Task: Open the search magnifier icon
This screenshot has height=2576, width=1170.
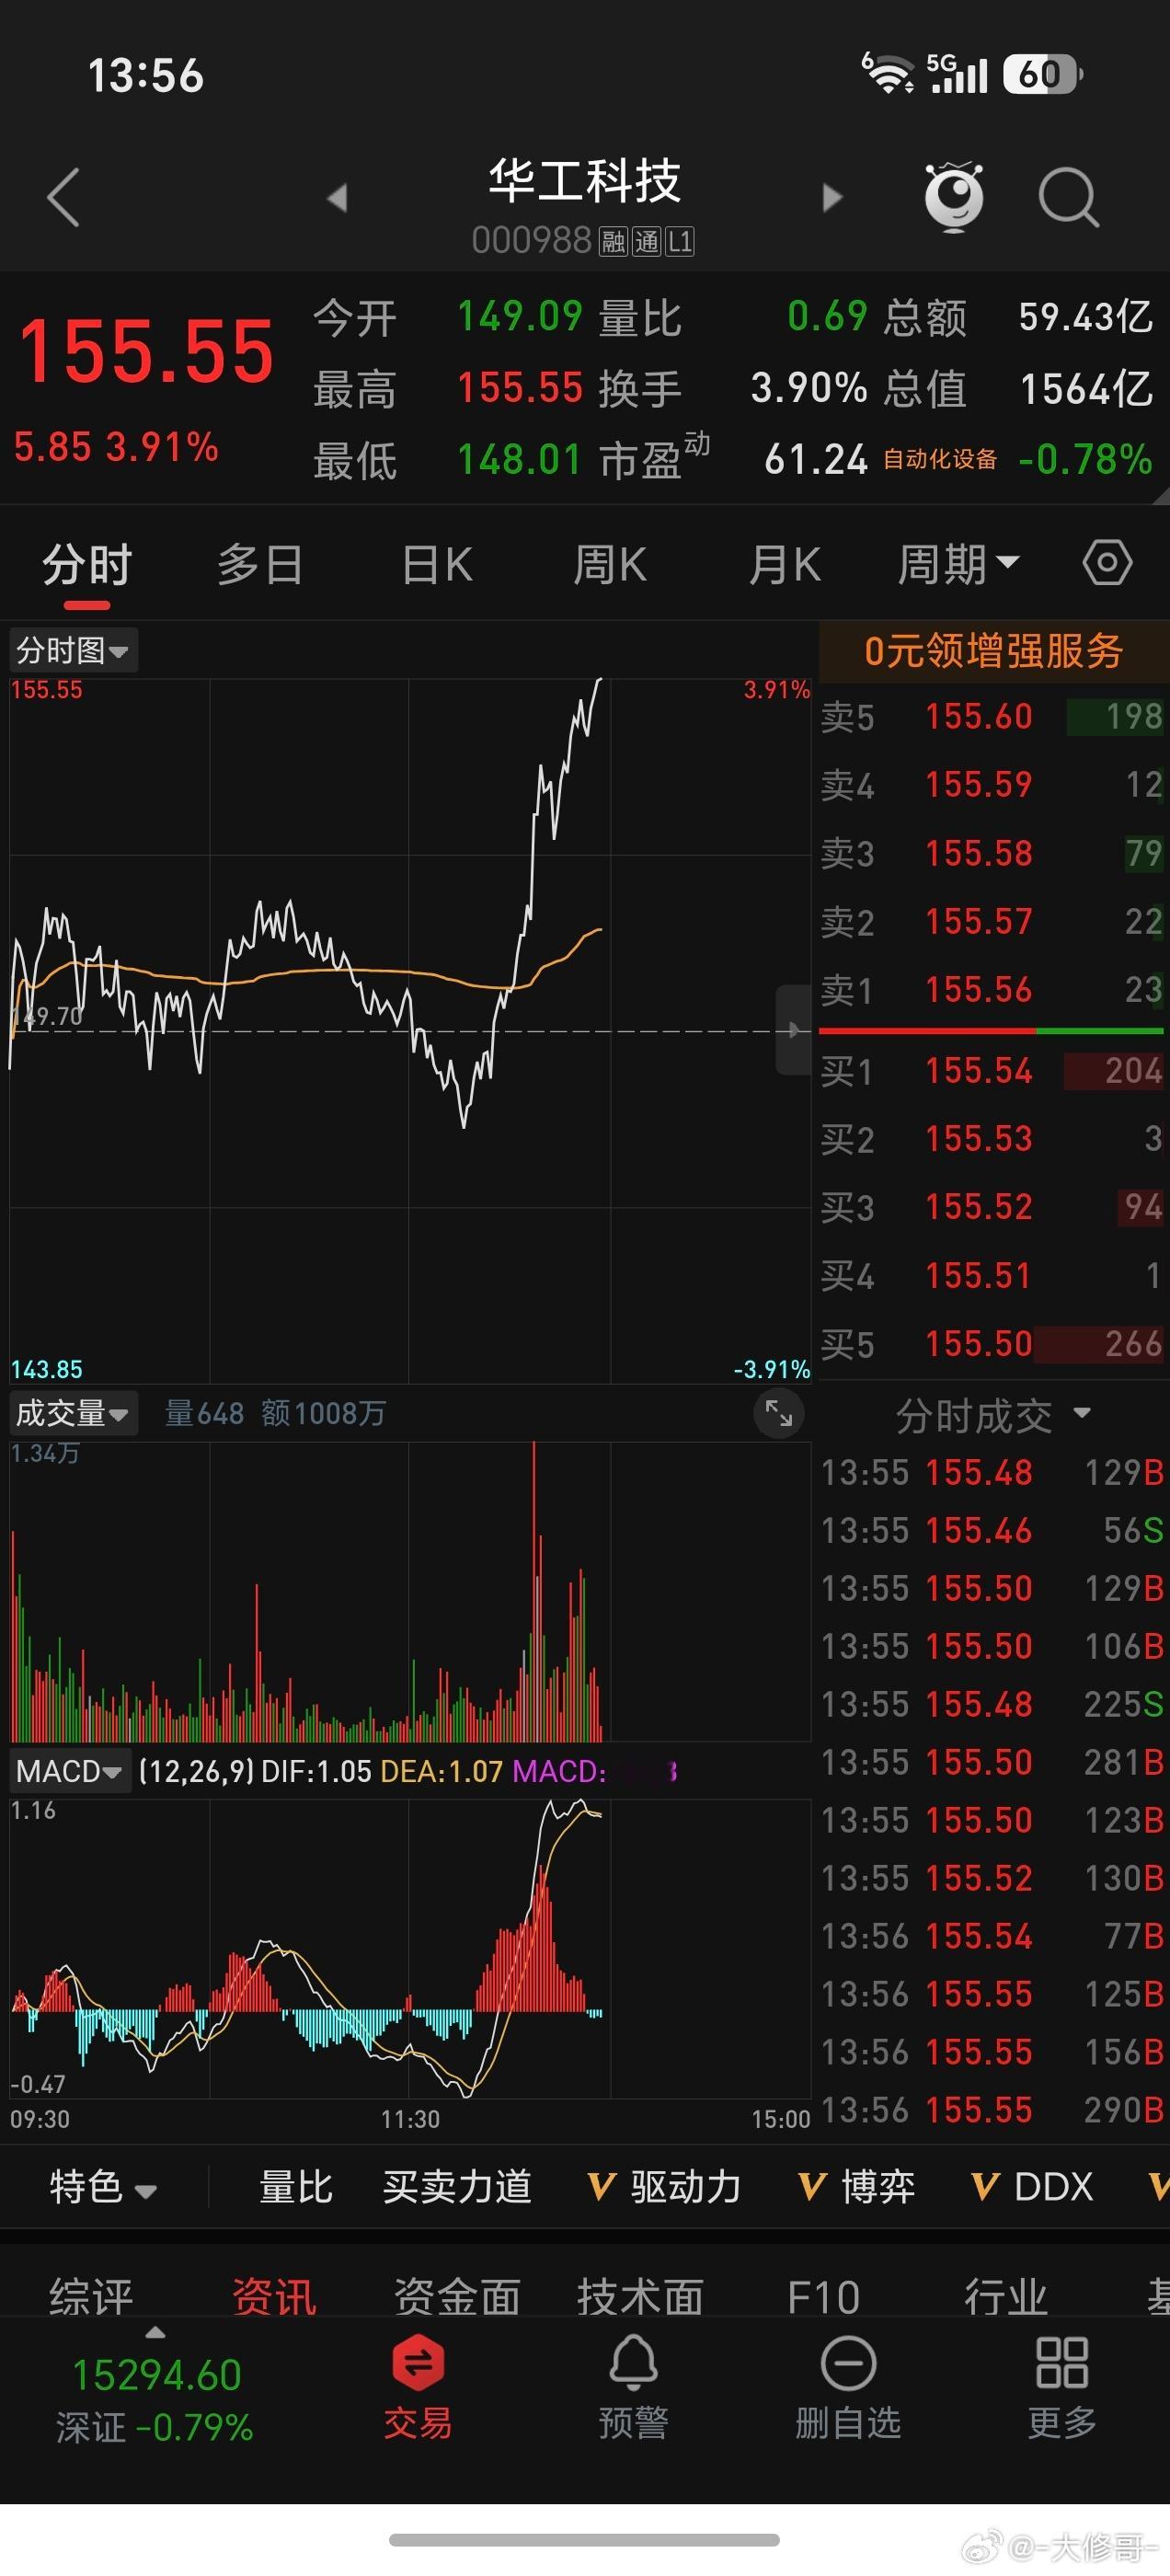Action: 1069,197
